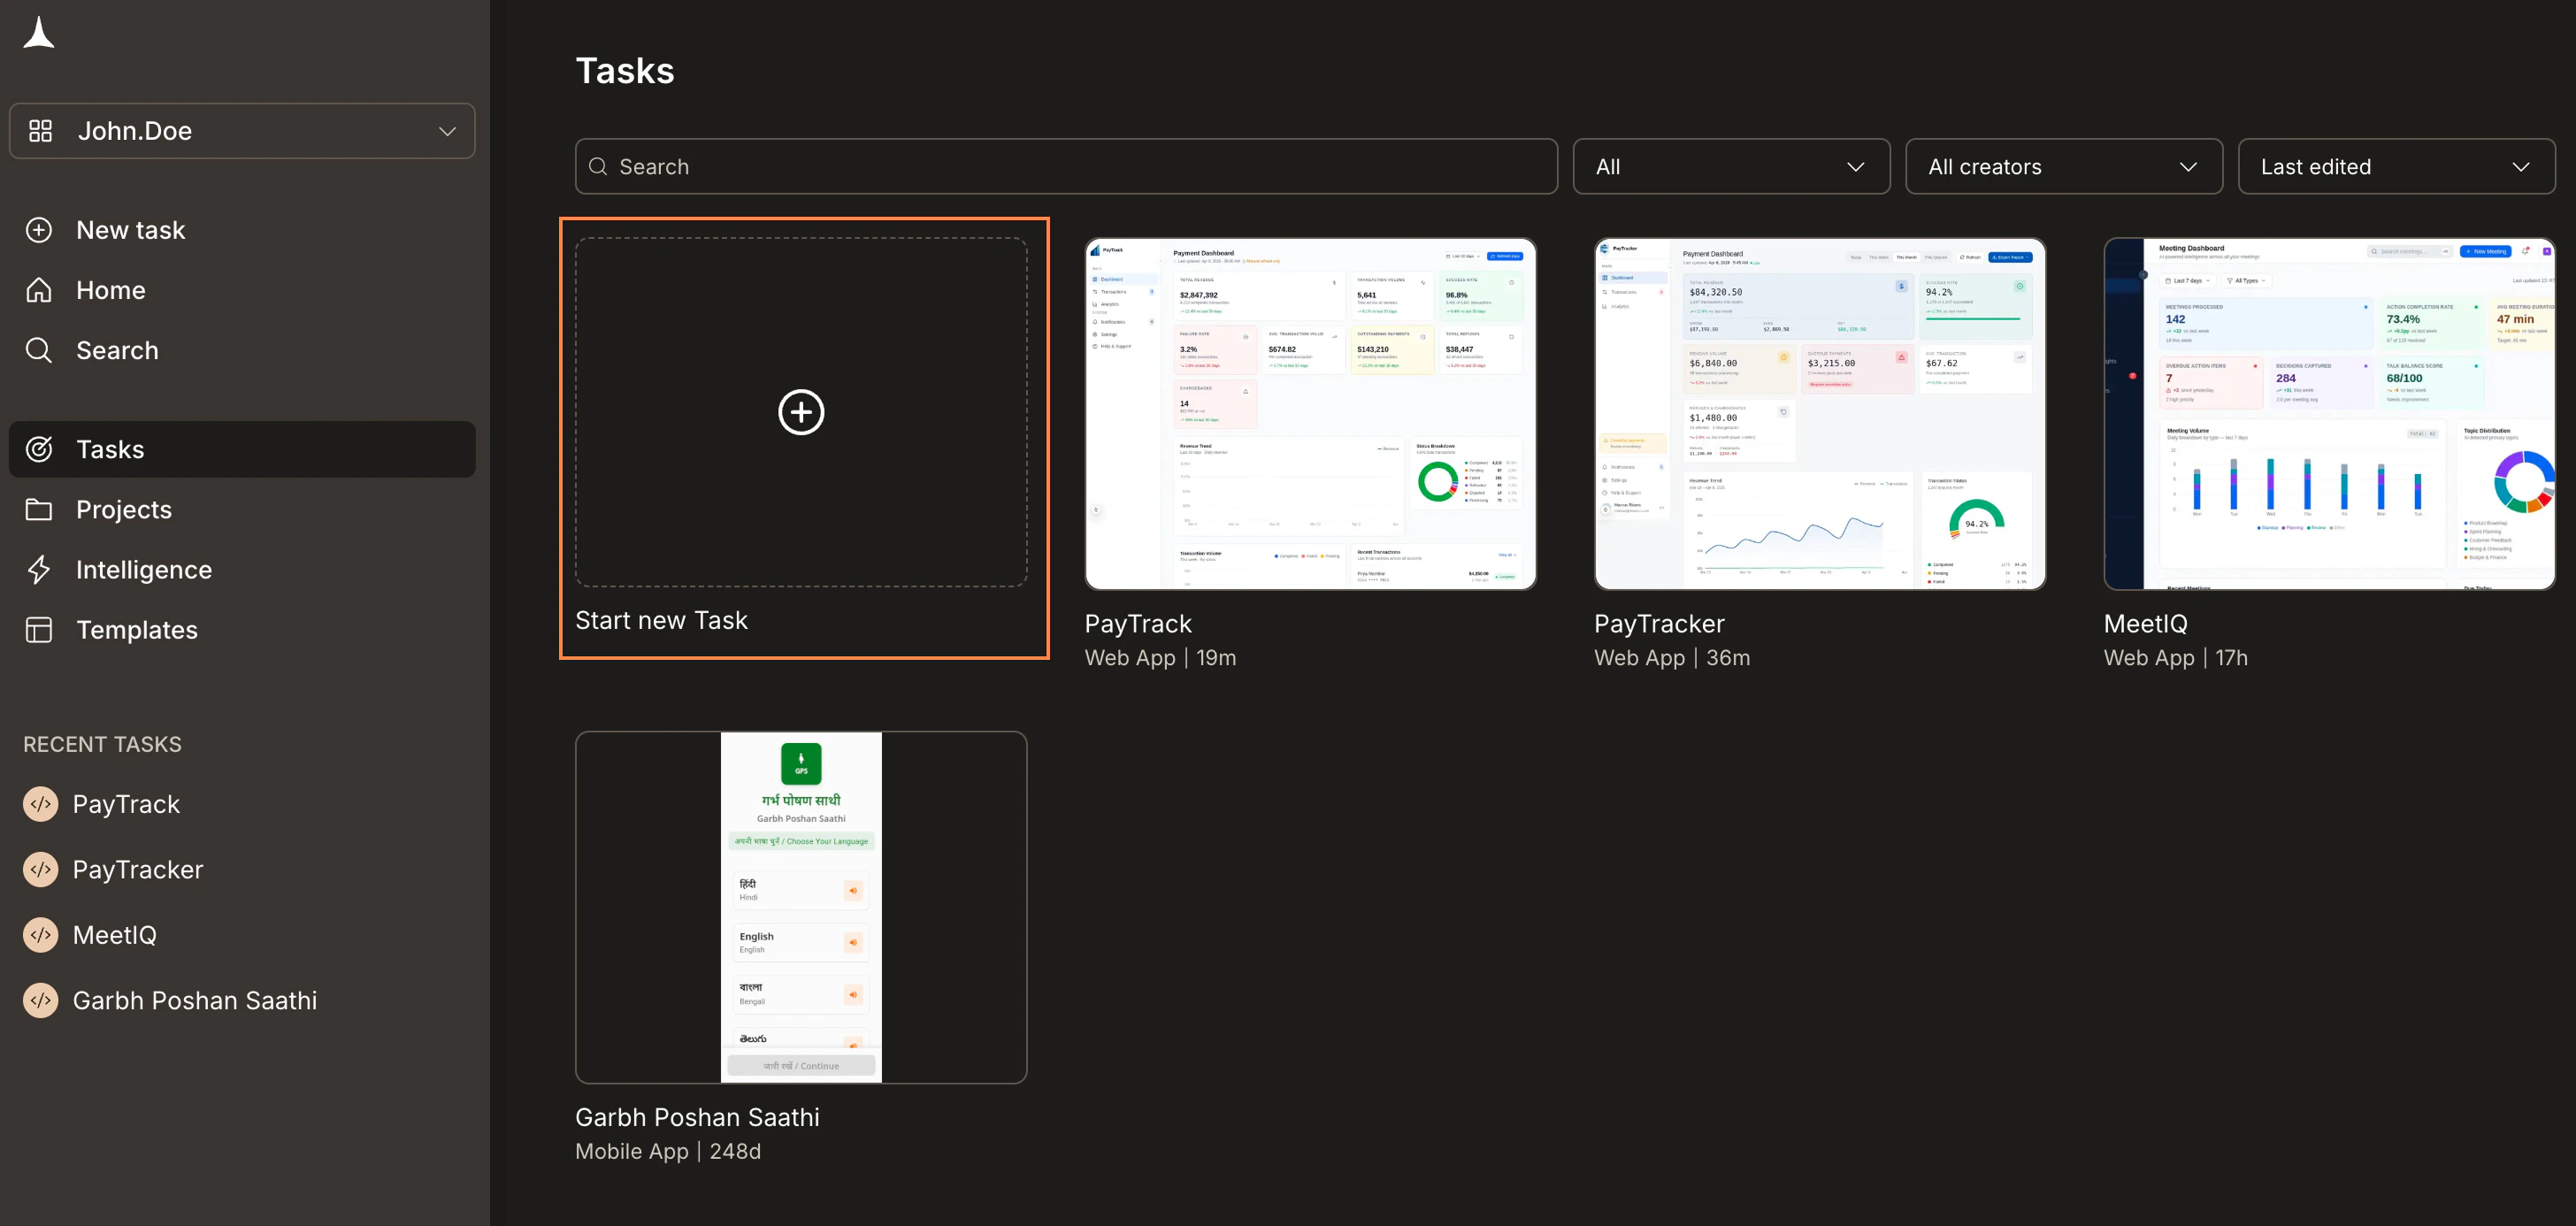Viewport: 2576px width, 1226px height.
Task: Click the 'Web App | 19m' text
Action: (1160, 657)
